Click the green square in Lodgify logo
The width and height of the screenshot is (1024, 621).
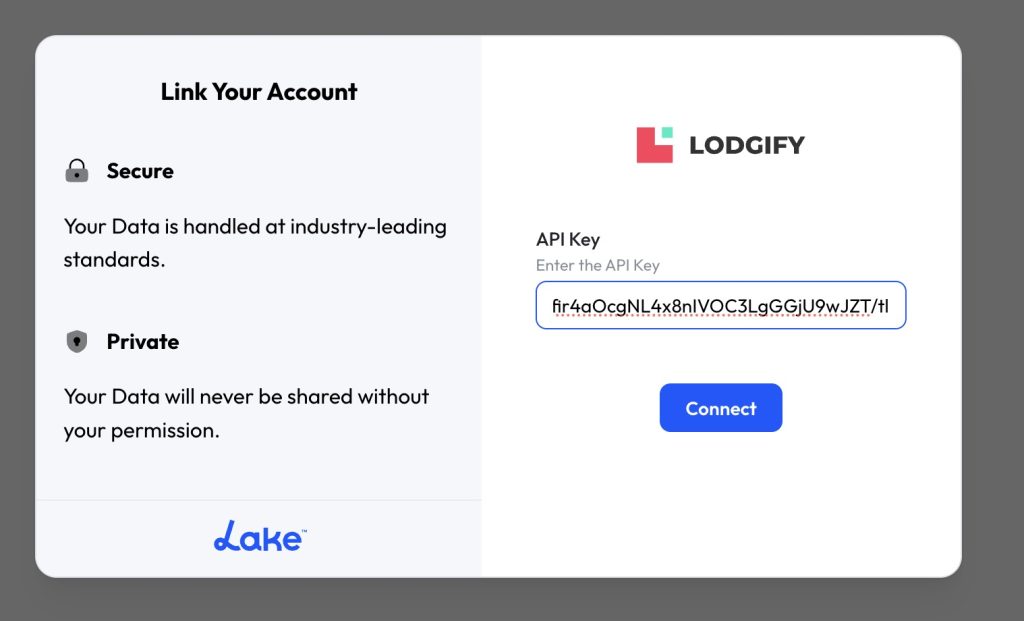pyautogui.click(x=667, y=133)
